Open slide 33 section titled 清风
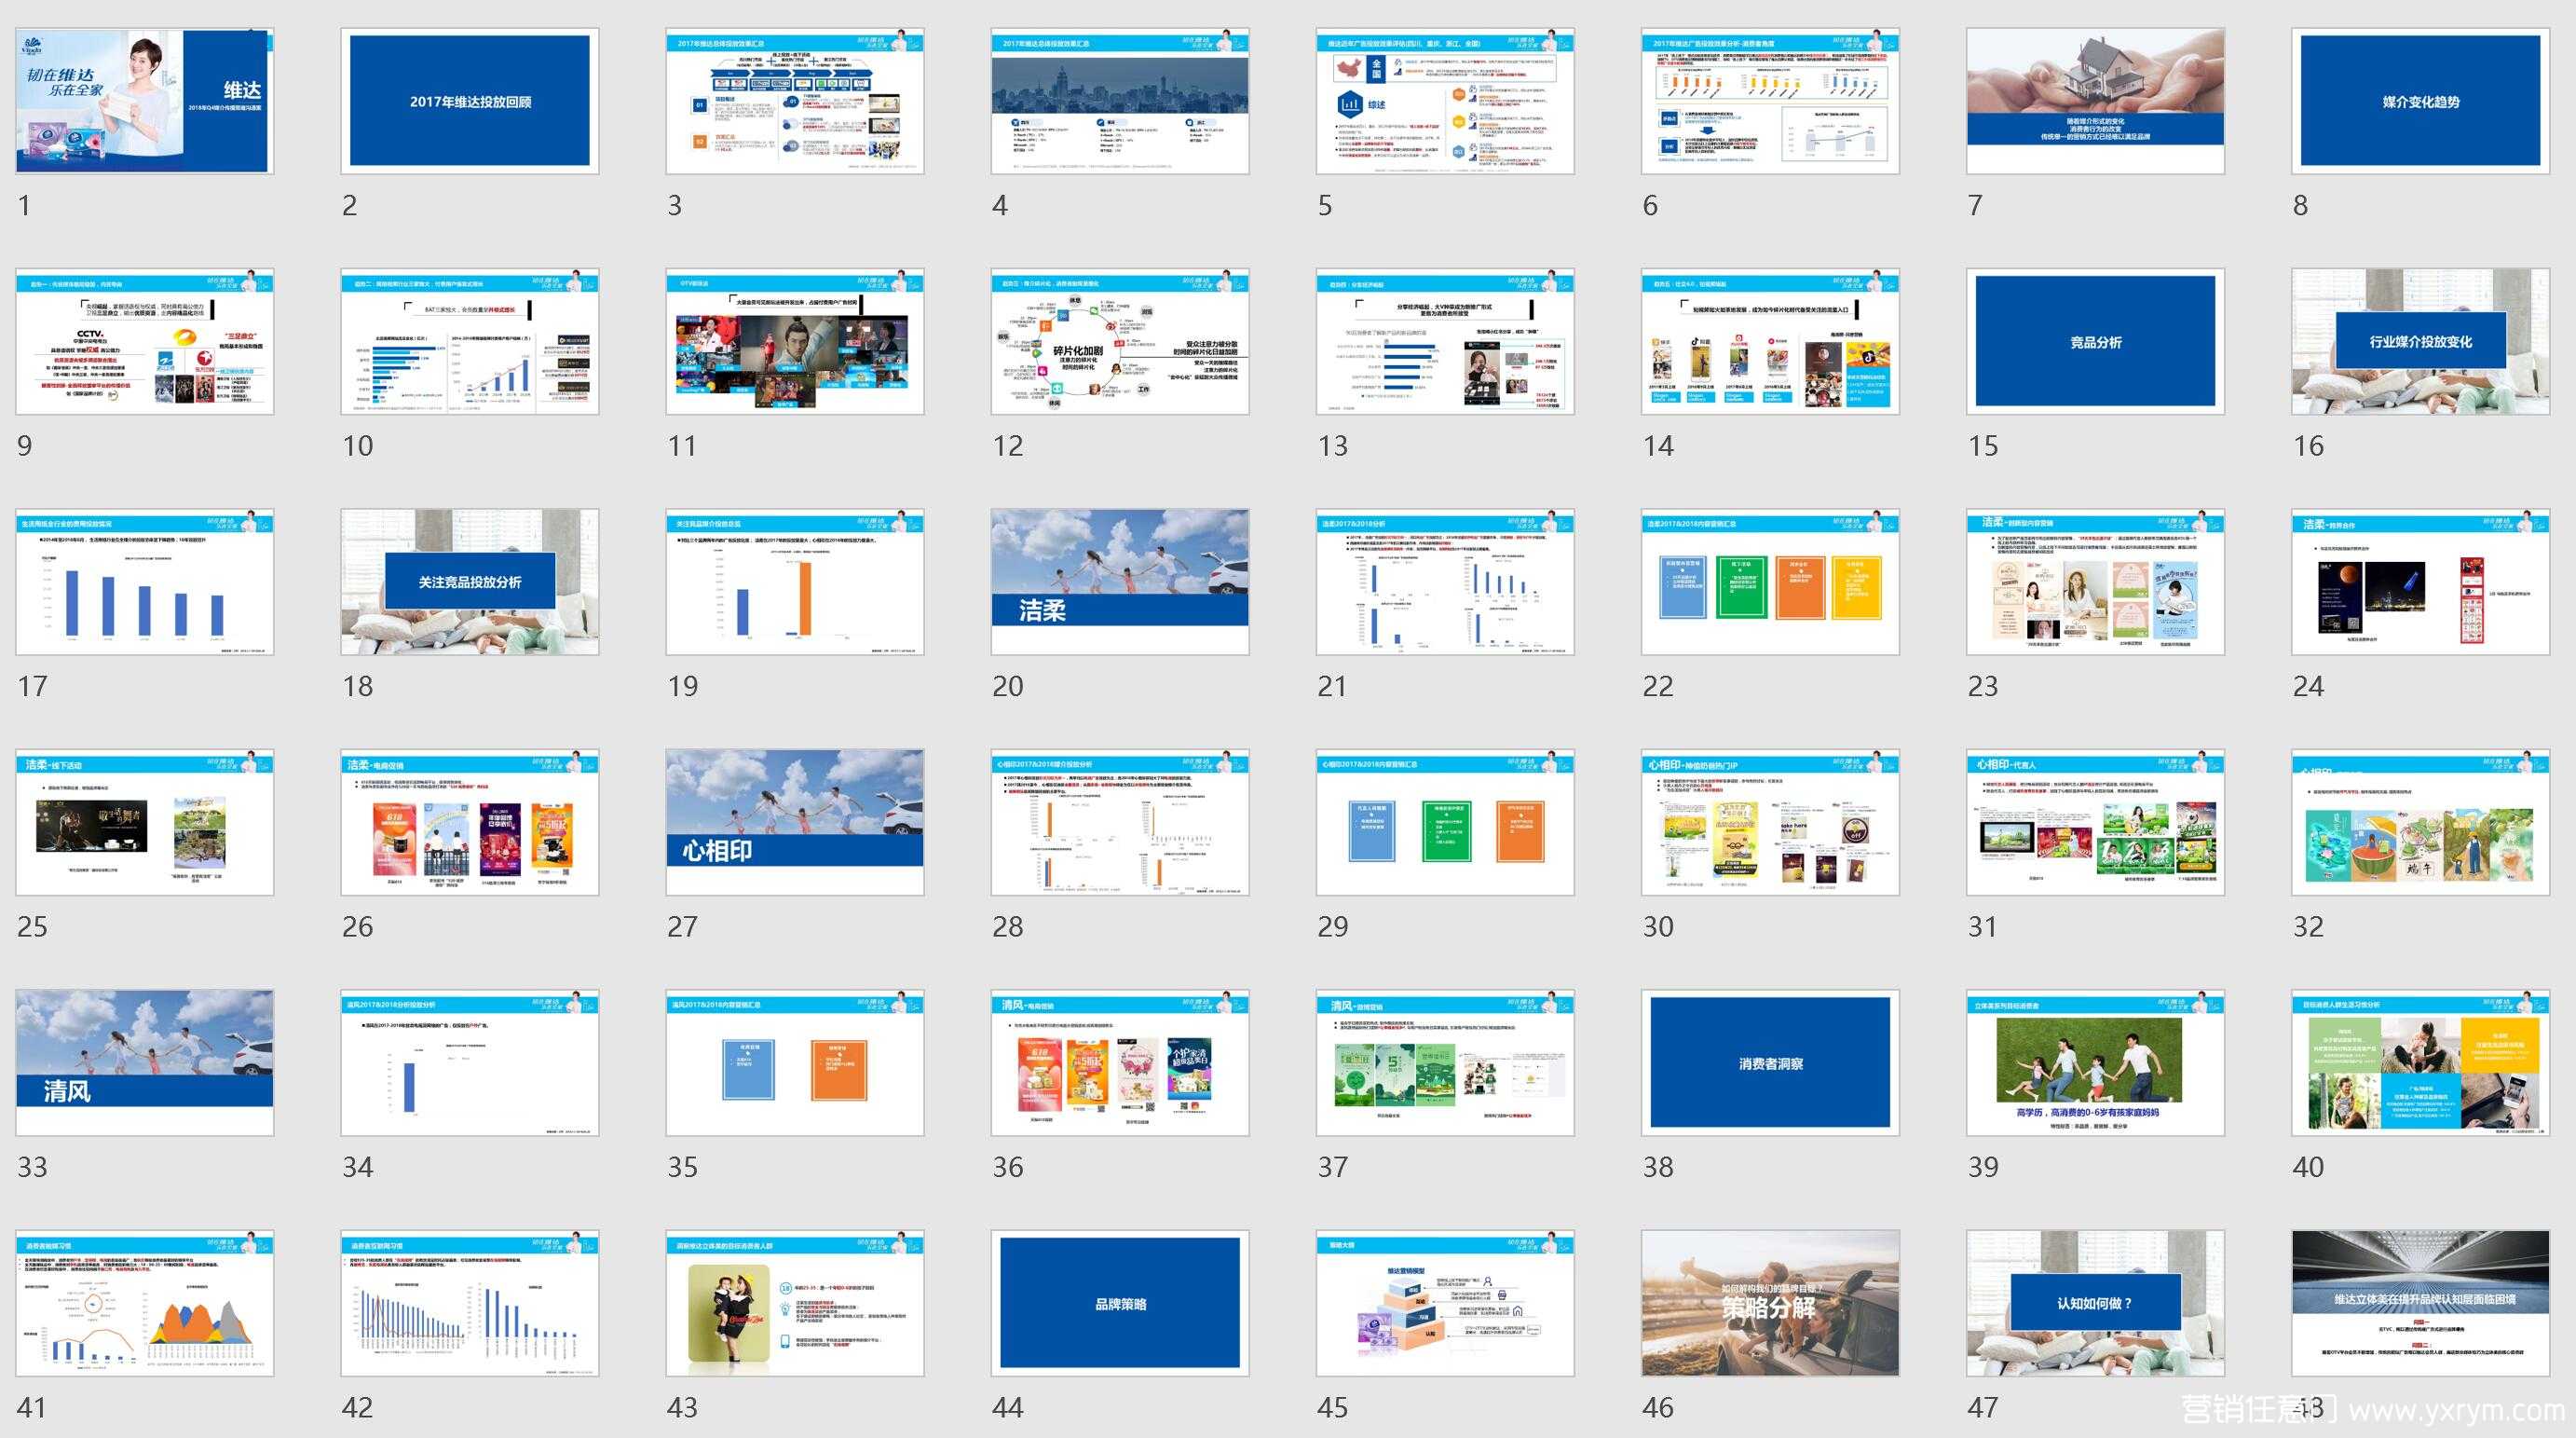Image resolution: width=2576 pixels, height=1438 pixels. point(144,1063)
